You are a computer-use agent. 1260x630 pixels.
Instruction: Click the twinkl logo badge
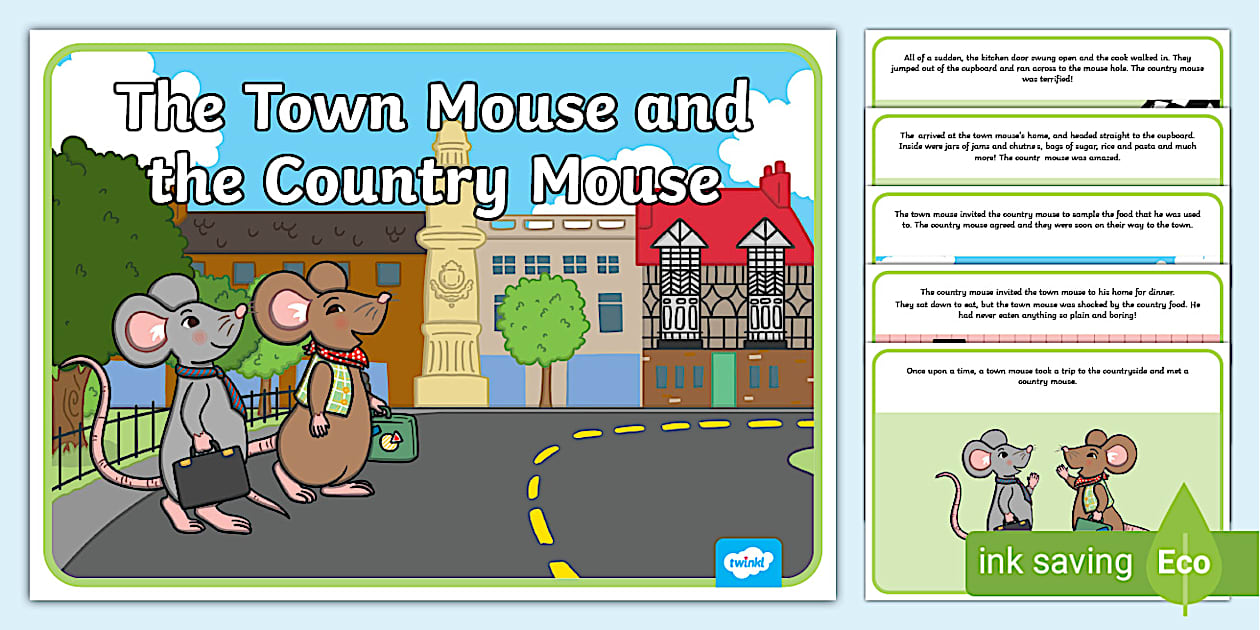click(x=748, y=562)
